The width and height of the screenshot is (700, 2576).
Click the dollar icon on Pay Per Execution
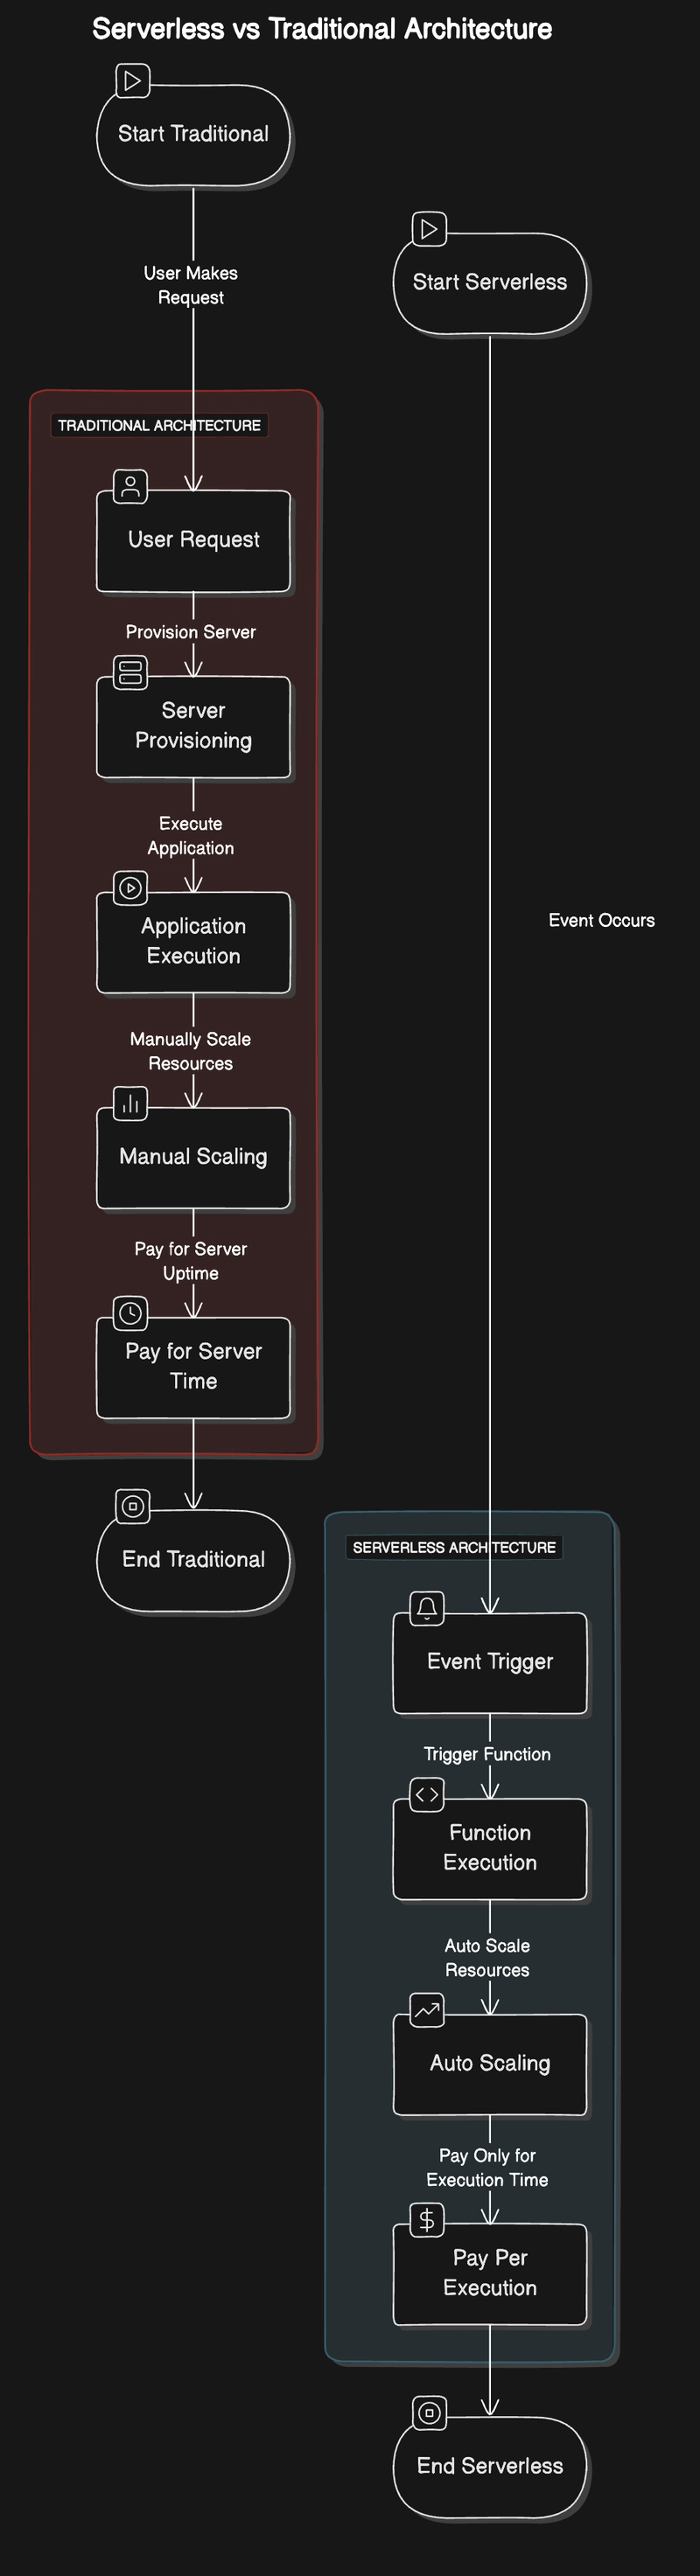(427, 2220)
